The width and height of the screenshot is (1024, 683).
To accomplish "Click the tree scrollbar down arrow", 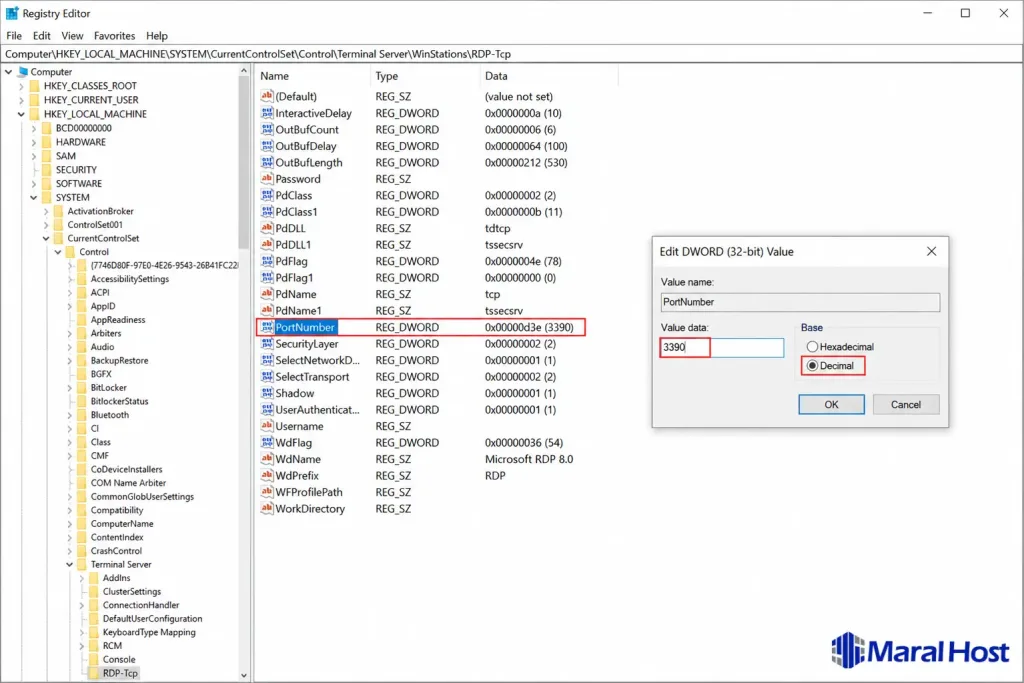I will [244, 675].
